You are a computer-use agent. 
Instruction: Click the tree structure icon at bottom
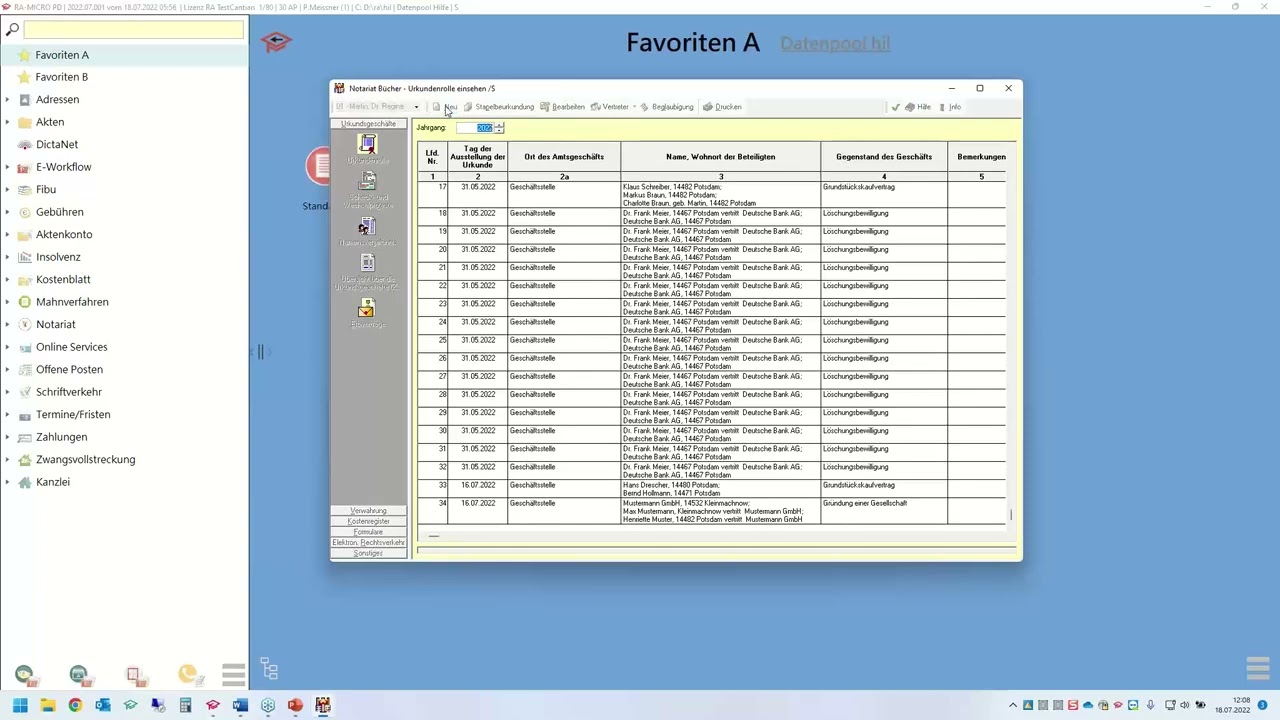point(268,669)
